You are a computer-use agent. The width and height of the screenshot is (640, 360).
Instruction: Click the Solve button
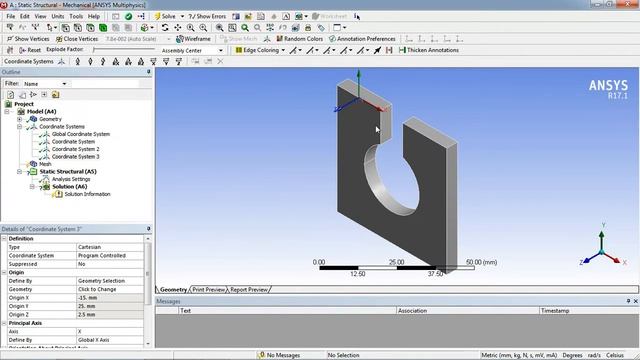(165, 16)
